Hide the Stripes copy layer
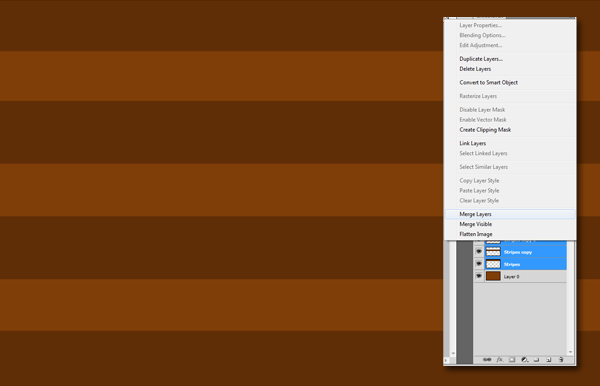This screenshot has height=386, width=600. 479,252
